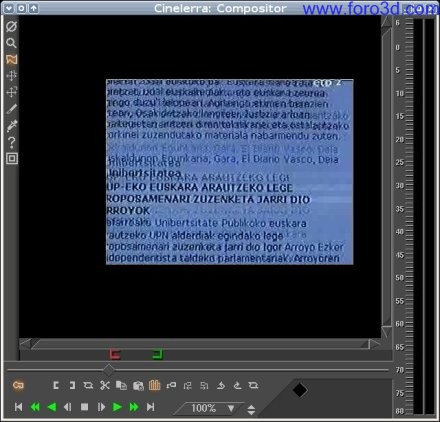Screen dimensions: 440x422
Task: Click the red In point marker on timebar
Action: pyautogui.click(x=115, y=354)
